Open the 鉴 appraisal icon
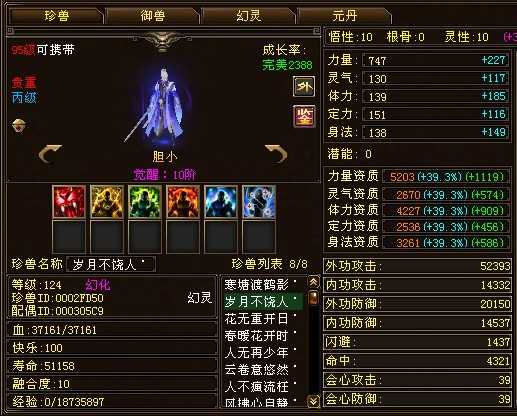 304,116
